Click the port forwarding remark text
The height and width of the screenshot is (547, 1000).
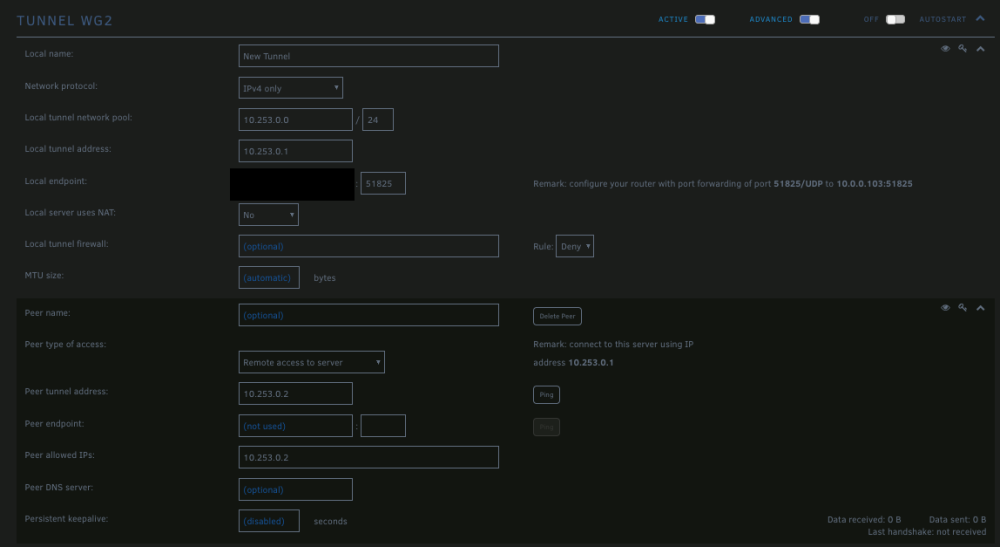click(723, 184)
